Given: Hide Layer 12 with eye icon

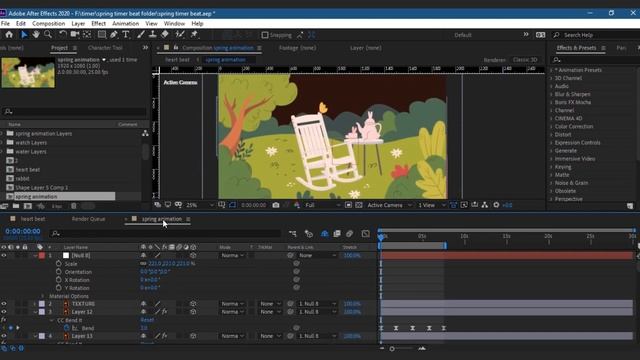Looking at the screenshot, I should tap(4, 312).
